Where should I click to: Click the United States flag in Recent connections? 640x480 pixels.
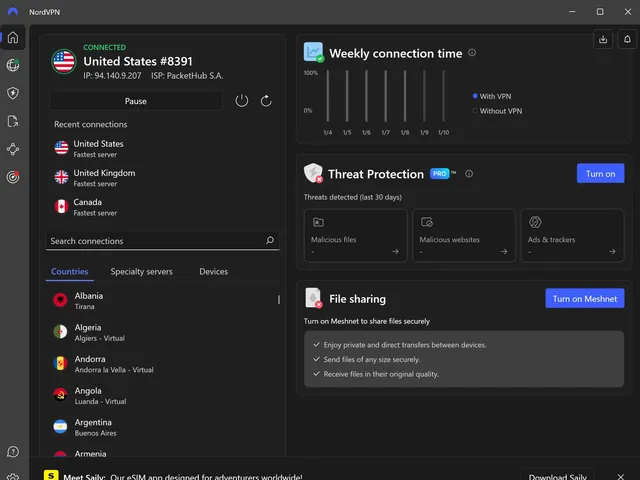pyautogui.click(x=62, y=148)
